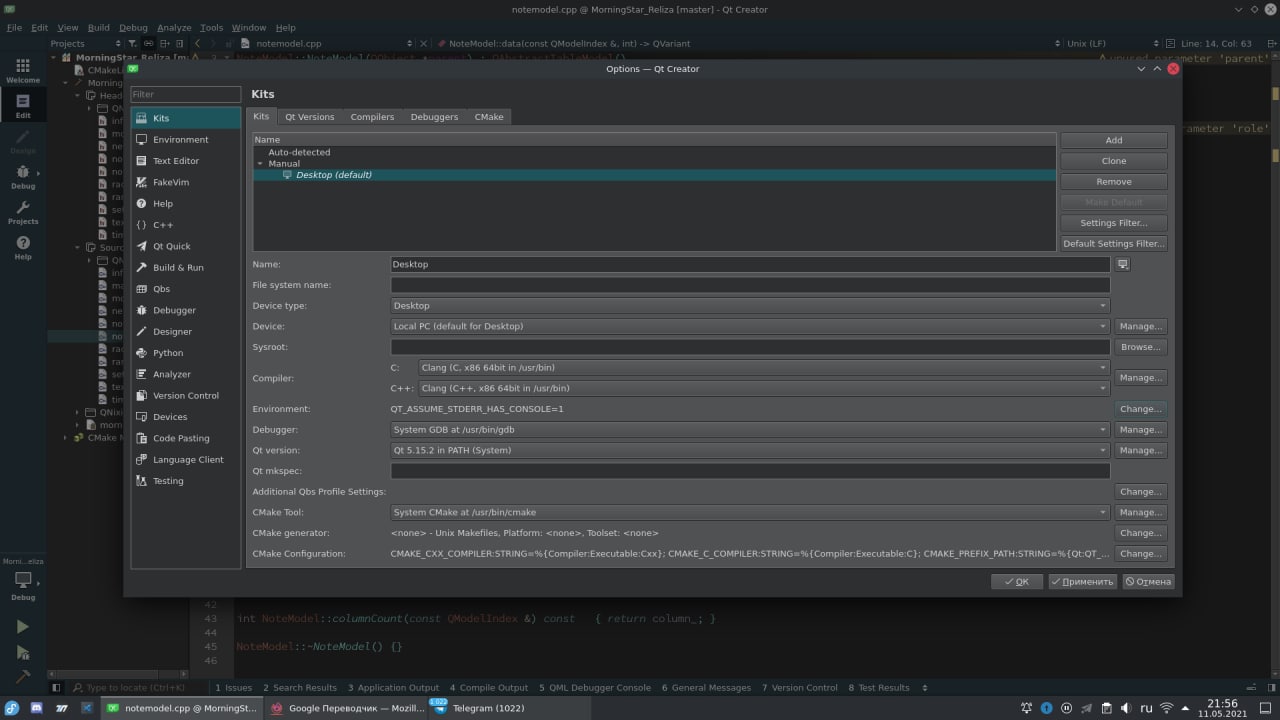Click the Применить (Apply) button
This screenshot has width=1280, height=720.
(1082, 581)
